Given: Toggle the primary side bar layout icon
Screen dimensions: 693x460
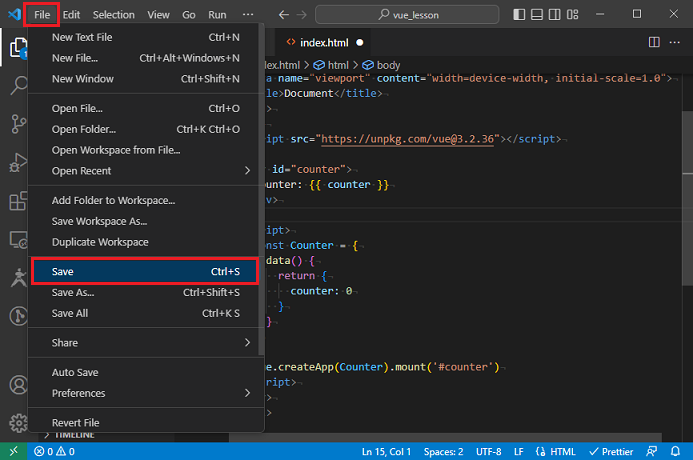Looking at the screenshot, I should [519, 15].
